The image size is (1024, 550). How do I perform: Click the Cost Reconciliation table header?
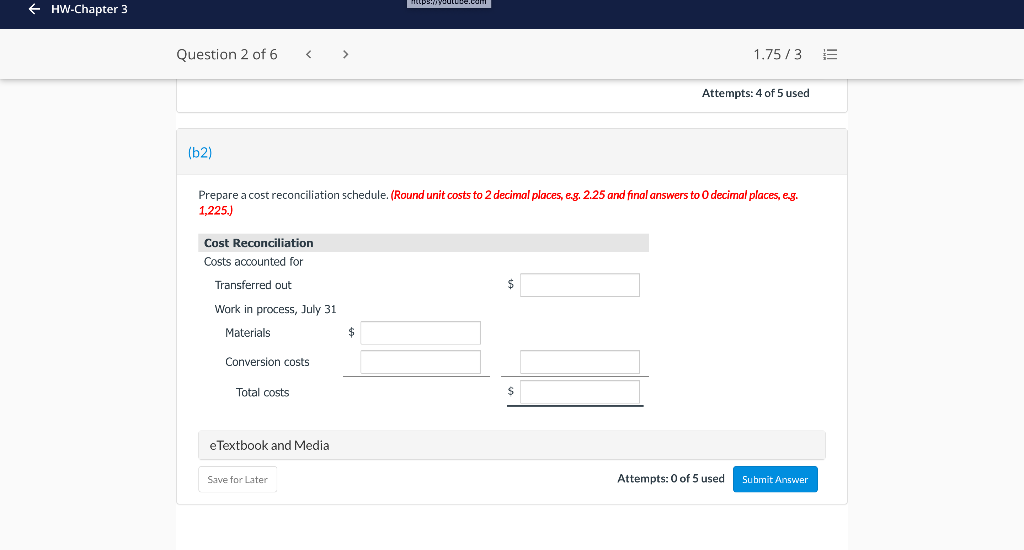[423, 243]
